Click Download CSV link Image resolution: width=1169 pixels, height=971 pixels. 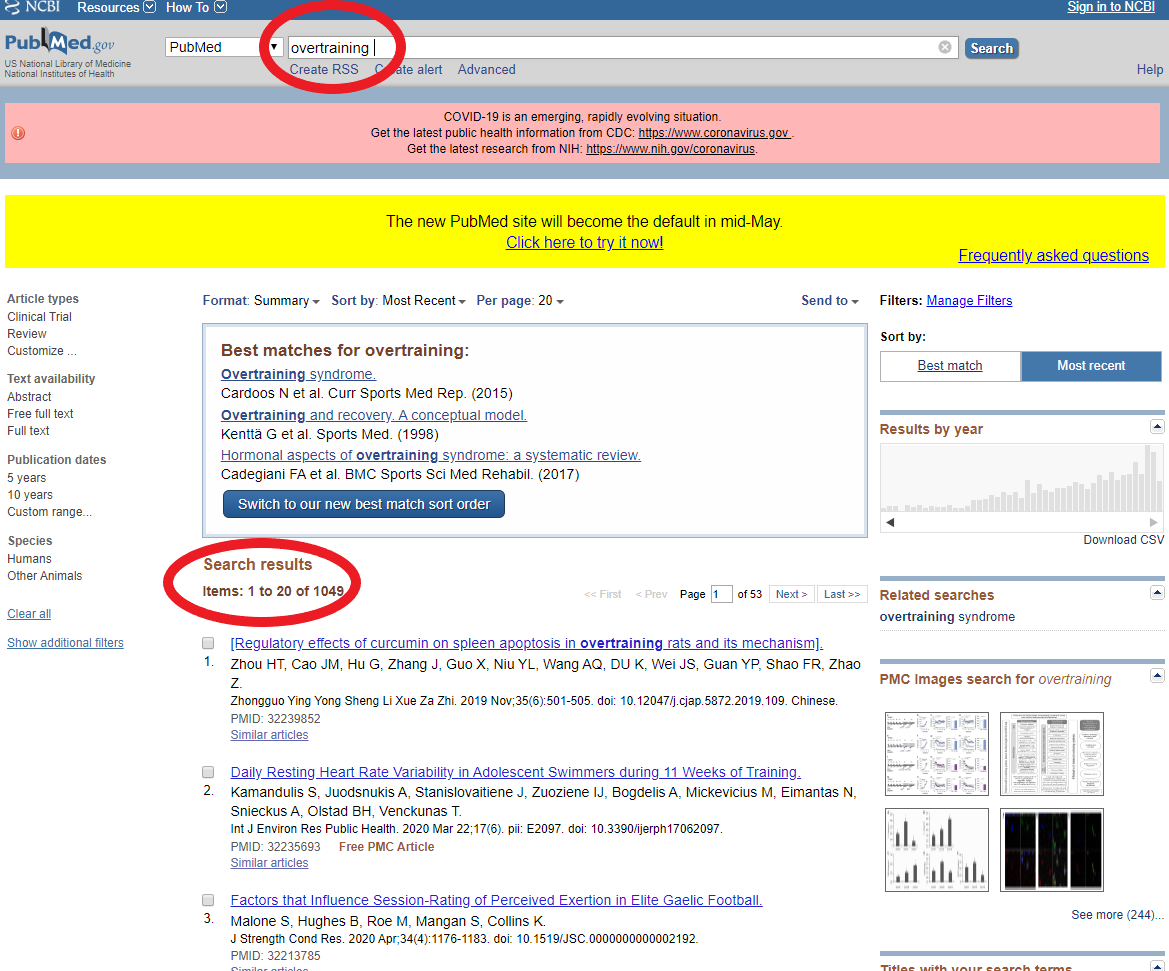click(x=1124, y=540)
